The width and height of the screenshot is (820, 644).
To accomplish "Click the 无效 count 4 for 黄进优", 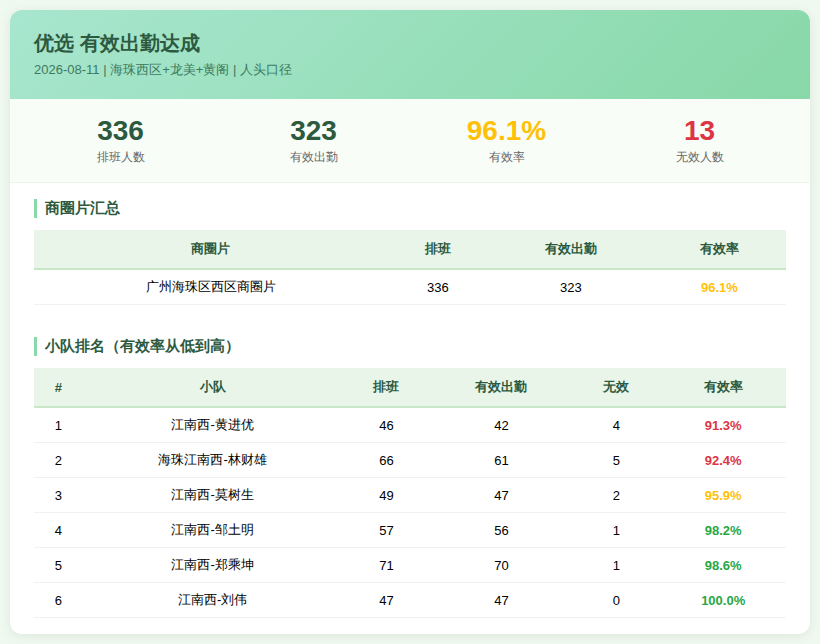I will pos(616,426).
